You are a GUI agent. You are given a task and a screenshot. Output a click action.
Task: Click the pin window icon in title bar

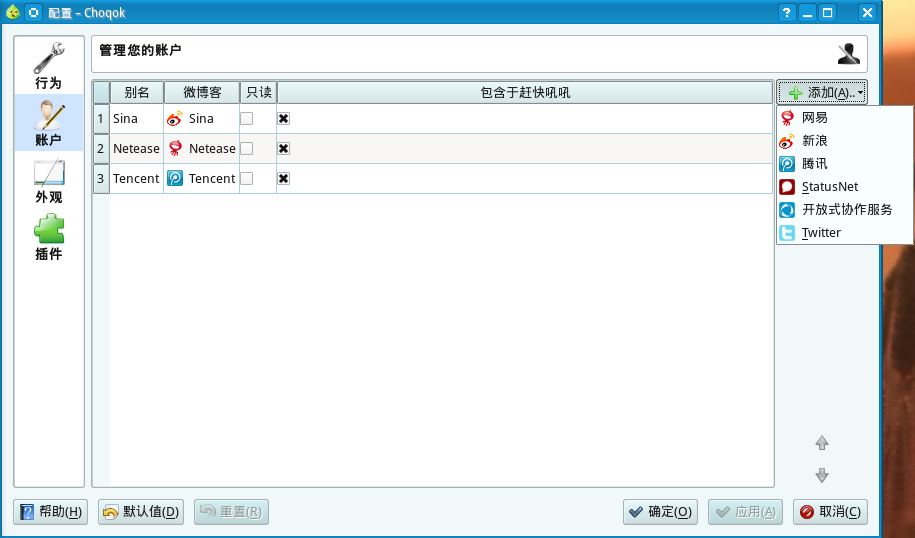33,12
